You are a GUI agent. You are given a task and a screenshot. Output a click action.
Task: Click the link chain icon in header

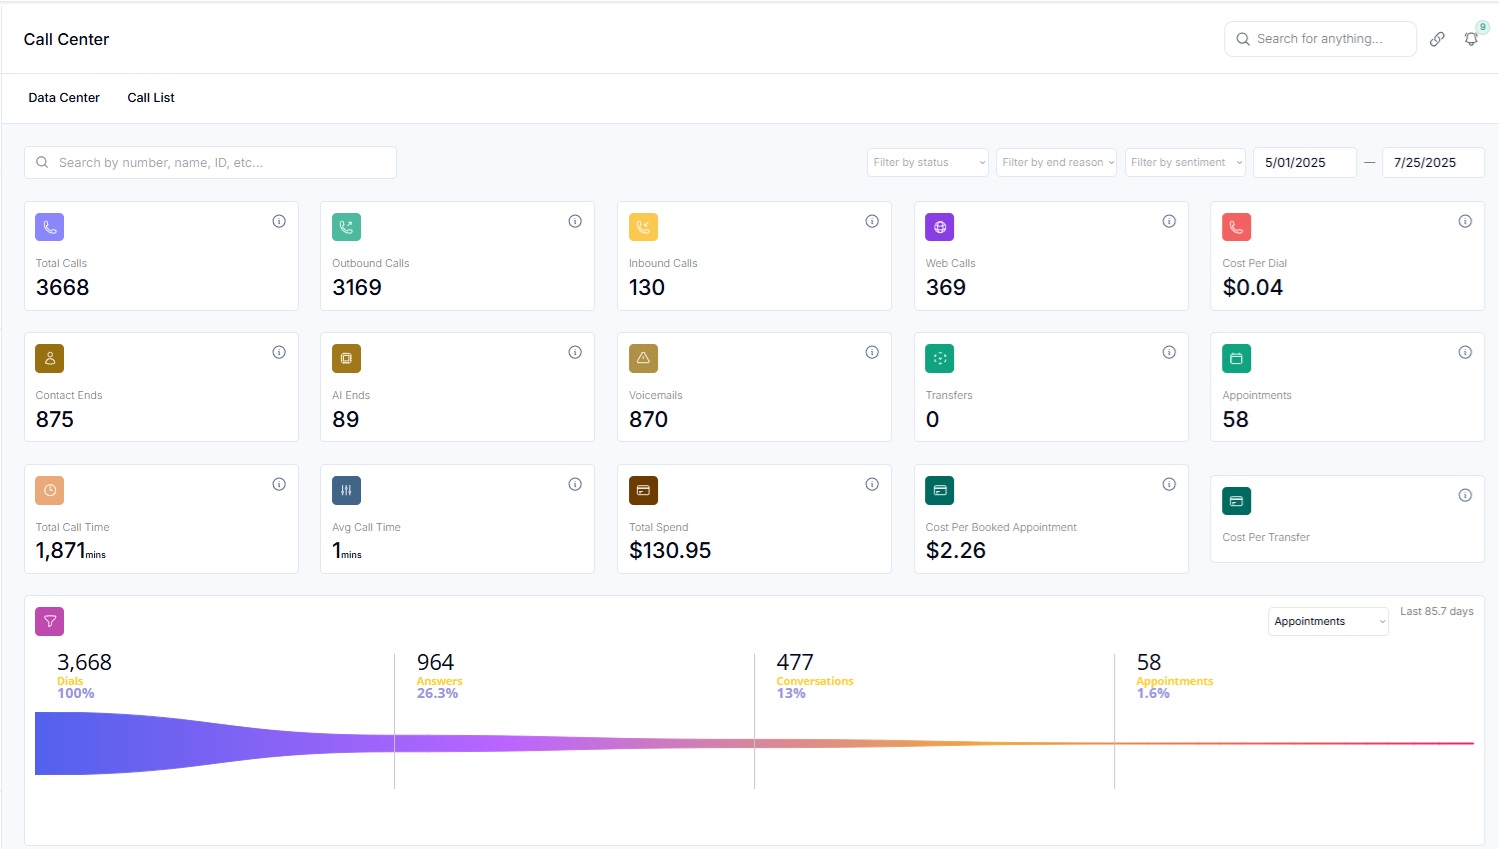click(x=1437, y=39)
